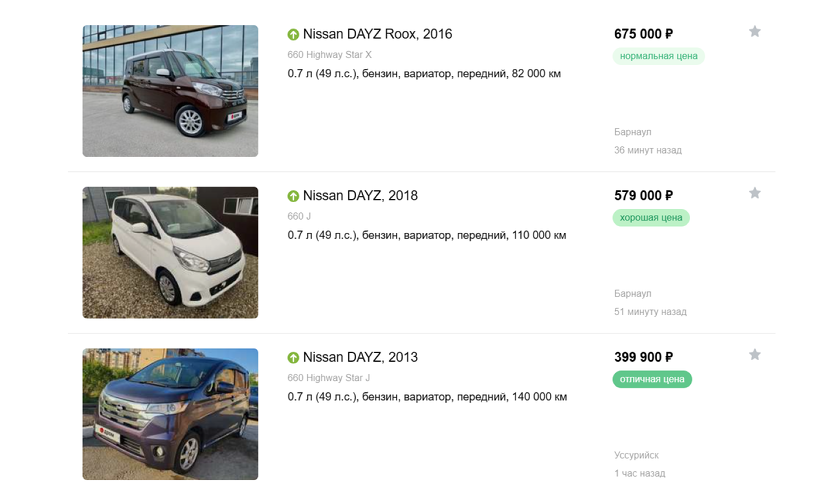The image size is (817, 490).
Task: Open the brown Nissan DAYZ Roox photo
Action: [x=170, y=91]
